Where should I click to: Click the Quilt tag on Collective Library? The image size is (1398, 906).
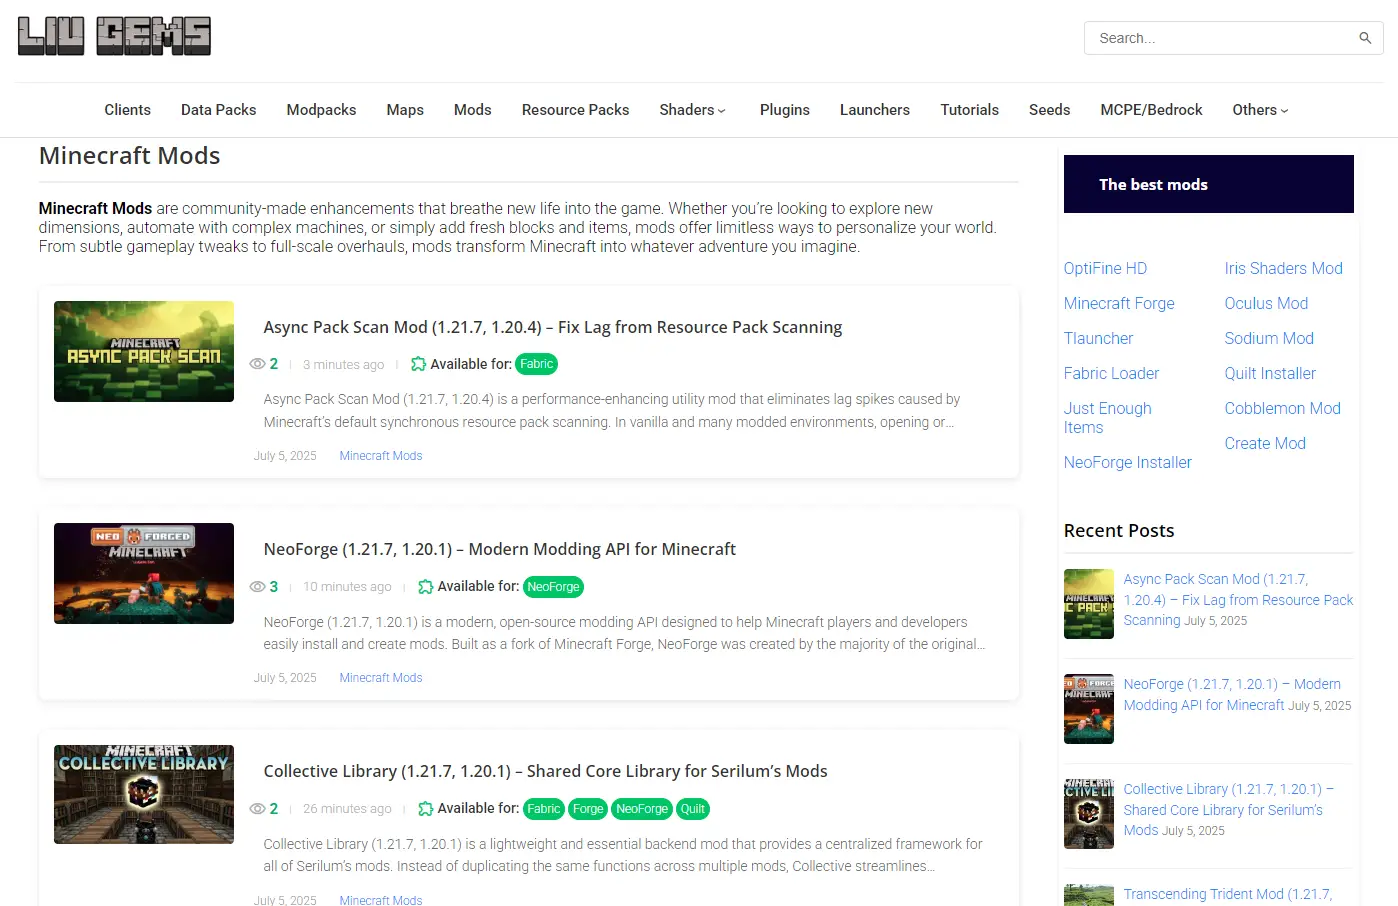coord(693,809)
